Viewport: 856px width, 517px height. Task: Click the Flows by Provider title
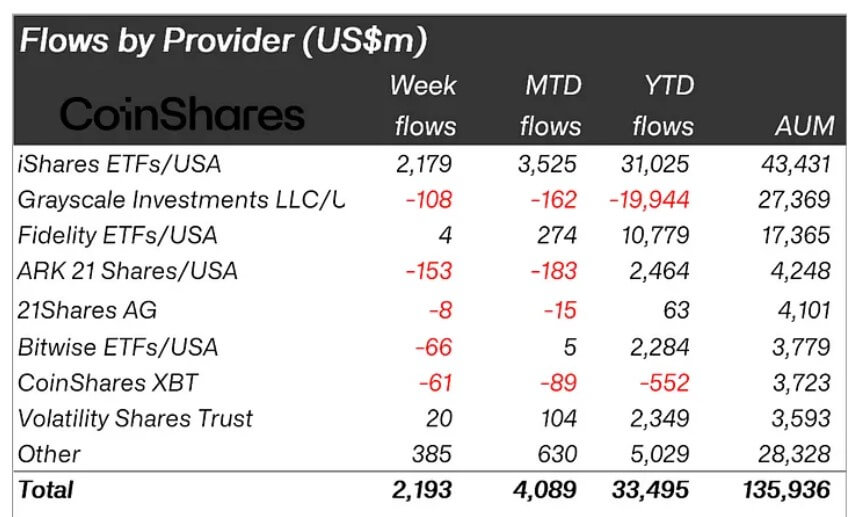click(x=223, y=41)
